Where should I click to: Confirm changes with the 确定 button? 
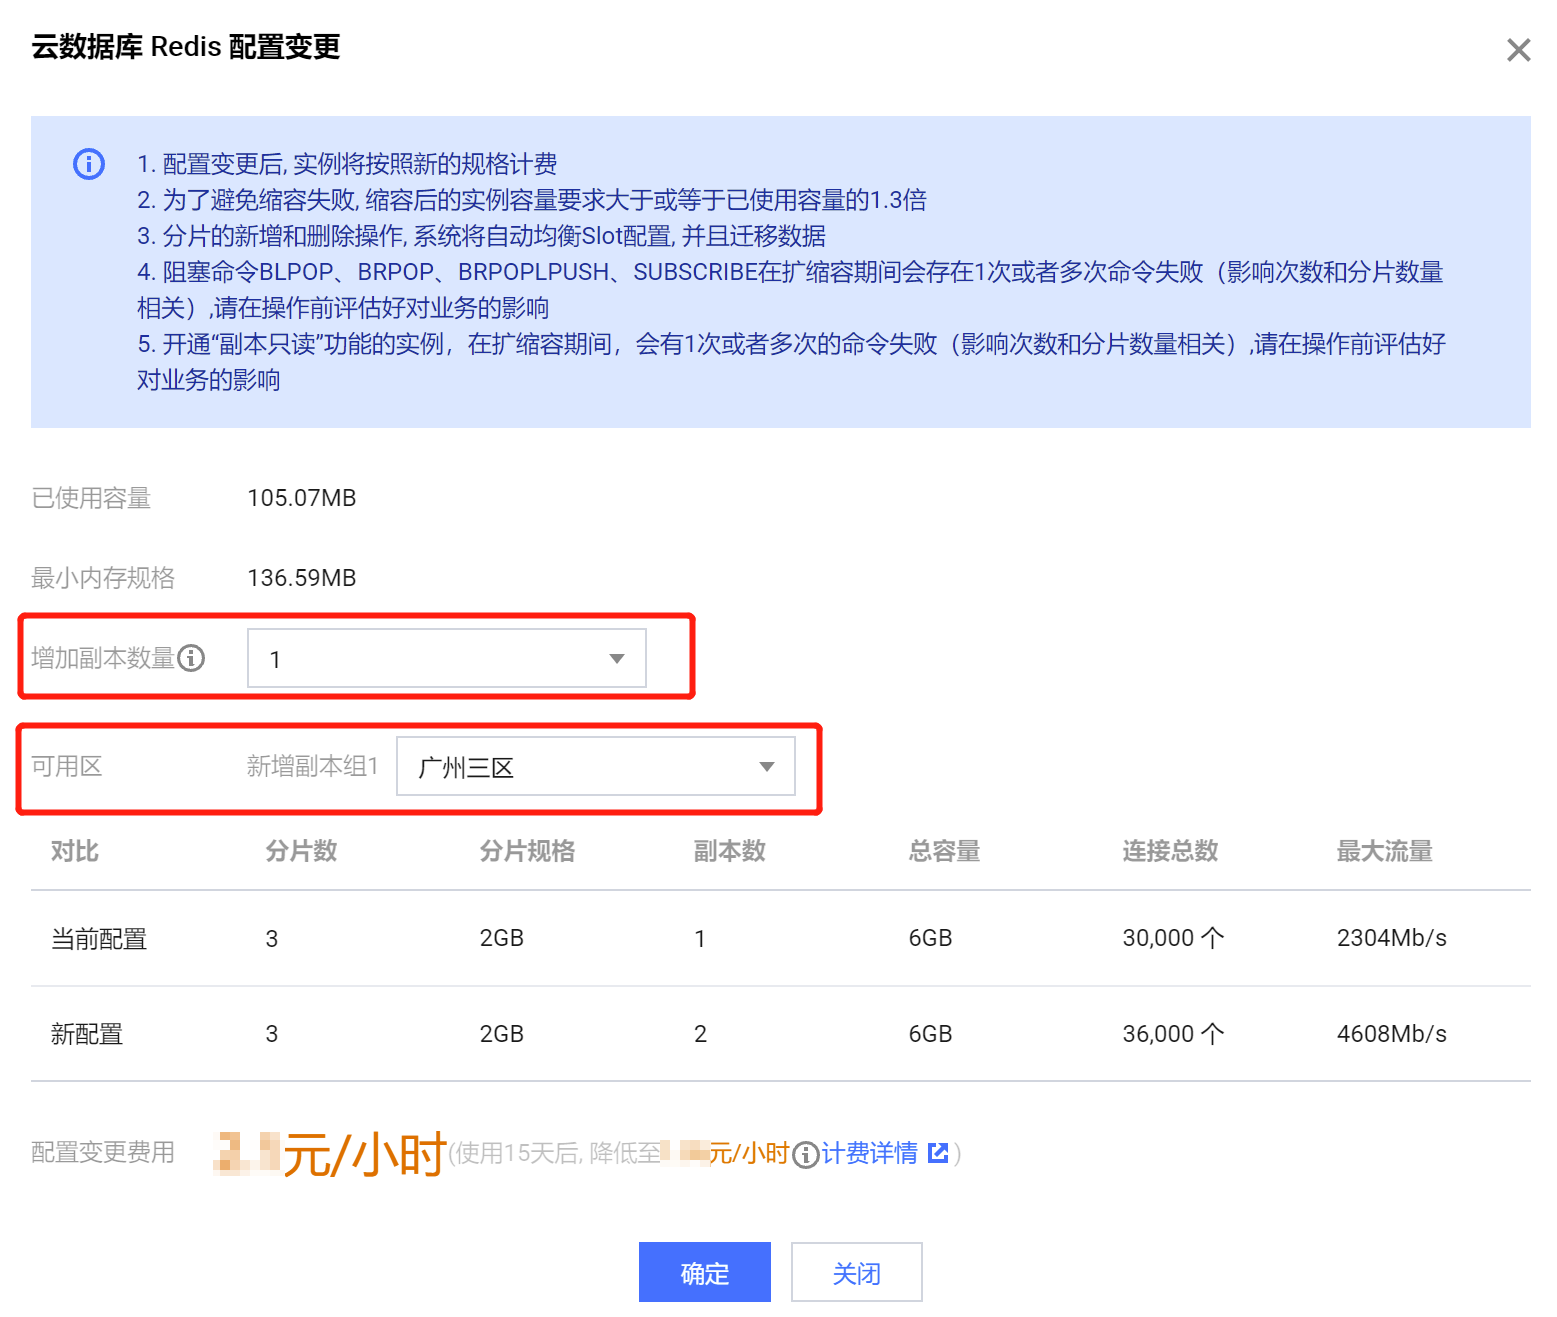click(705, 1272)
